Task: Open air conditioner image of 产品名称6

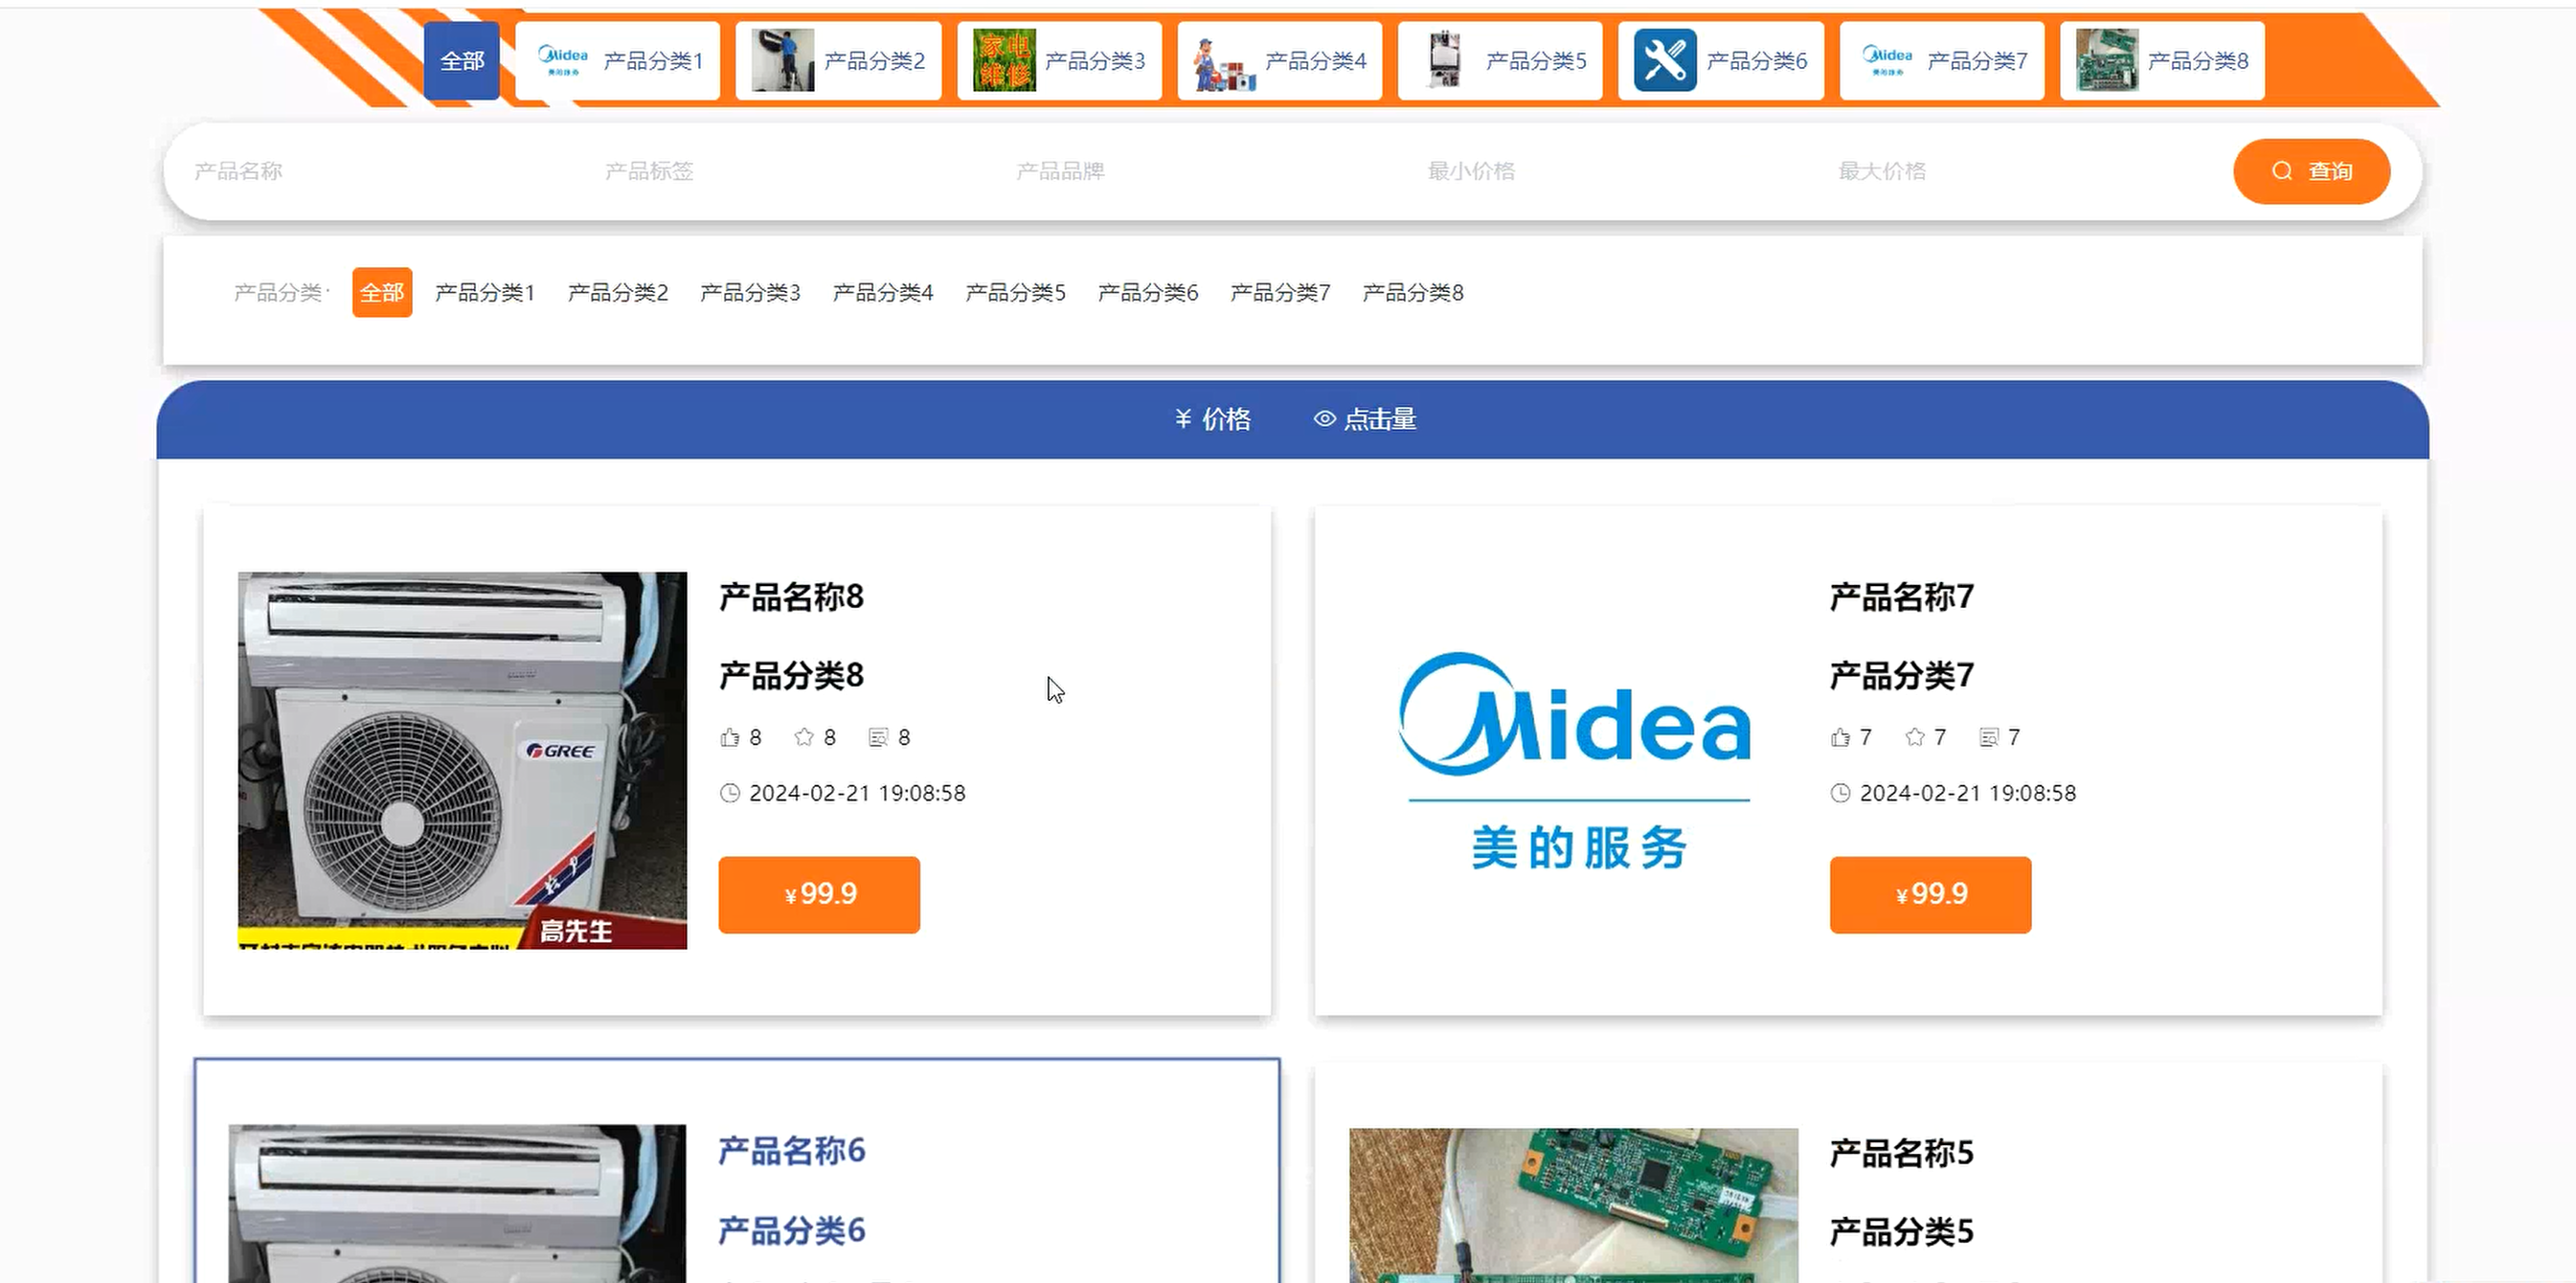Action: click(x=457, y=1203)
